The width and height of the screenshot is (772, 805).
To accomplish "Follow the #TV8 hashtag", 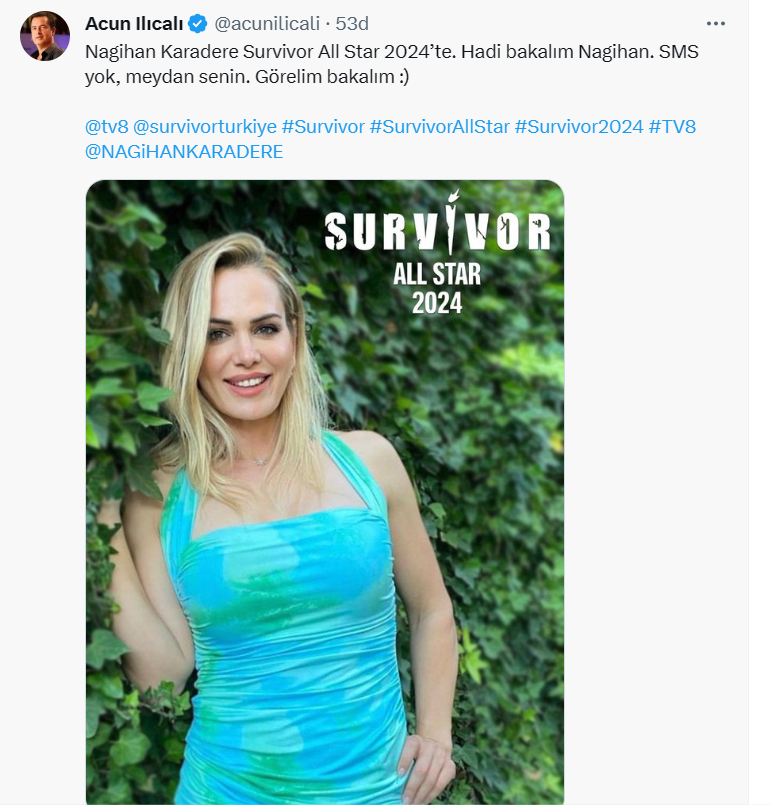I will (672, 126).
